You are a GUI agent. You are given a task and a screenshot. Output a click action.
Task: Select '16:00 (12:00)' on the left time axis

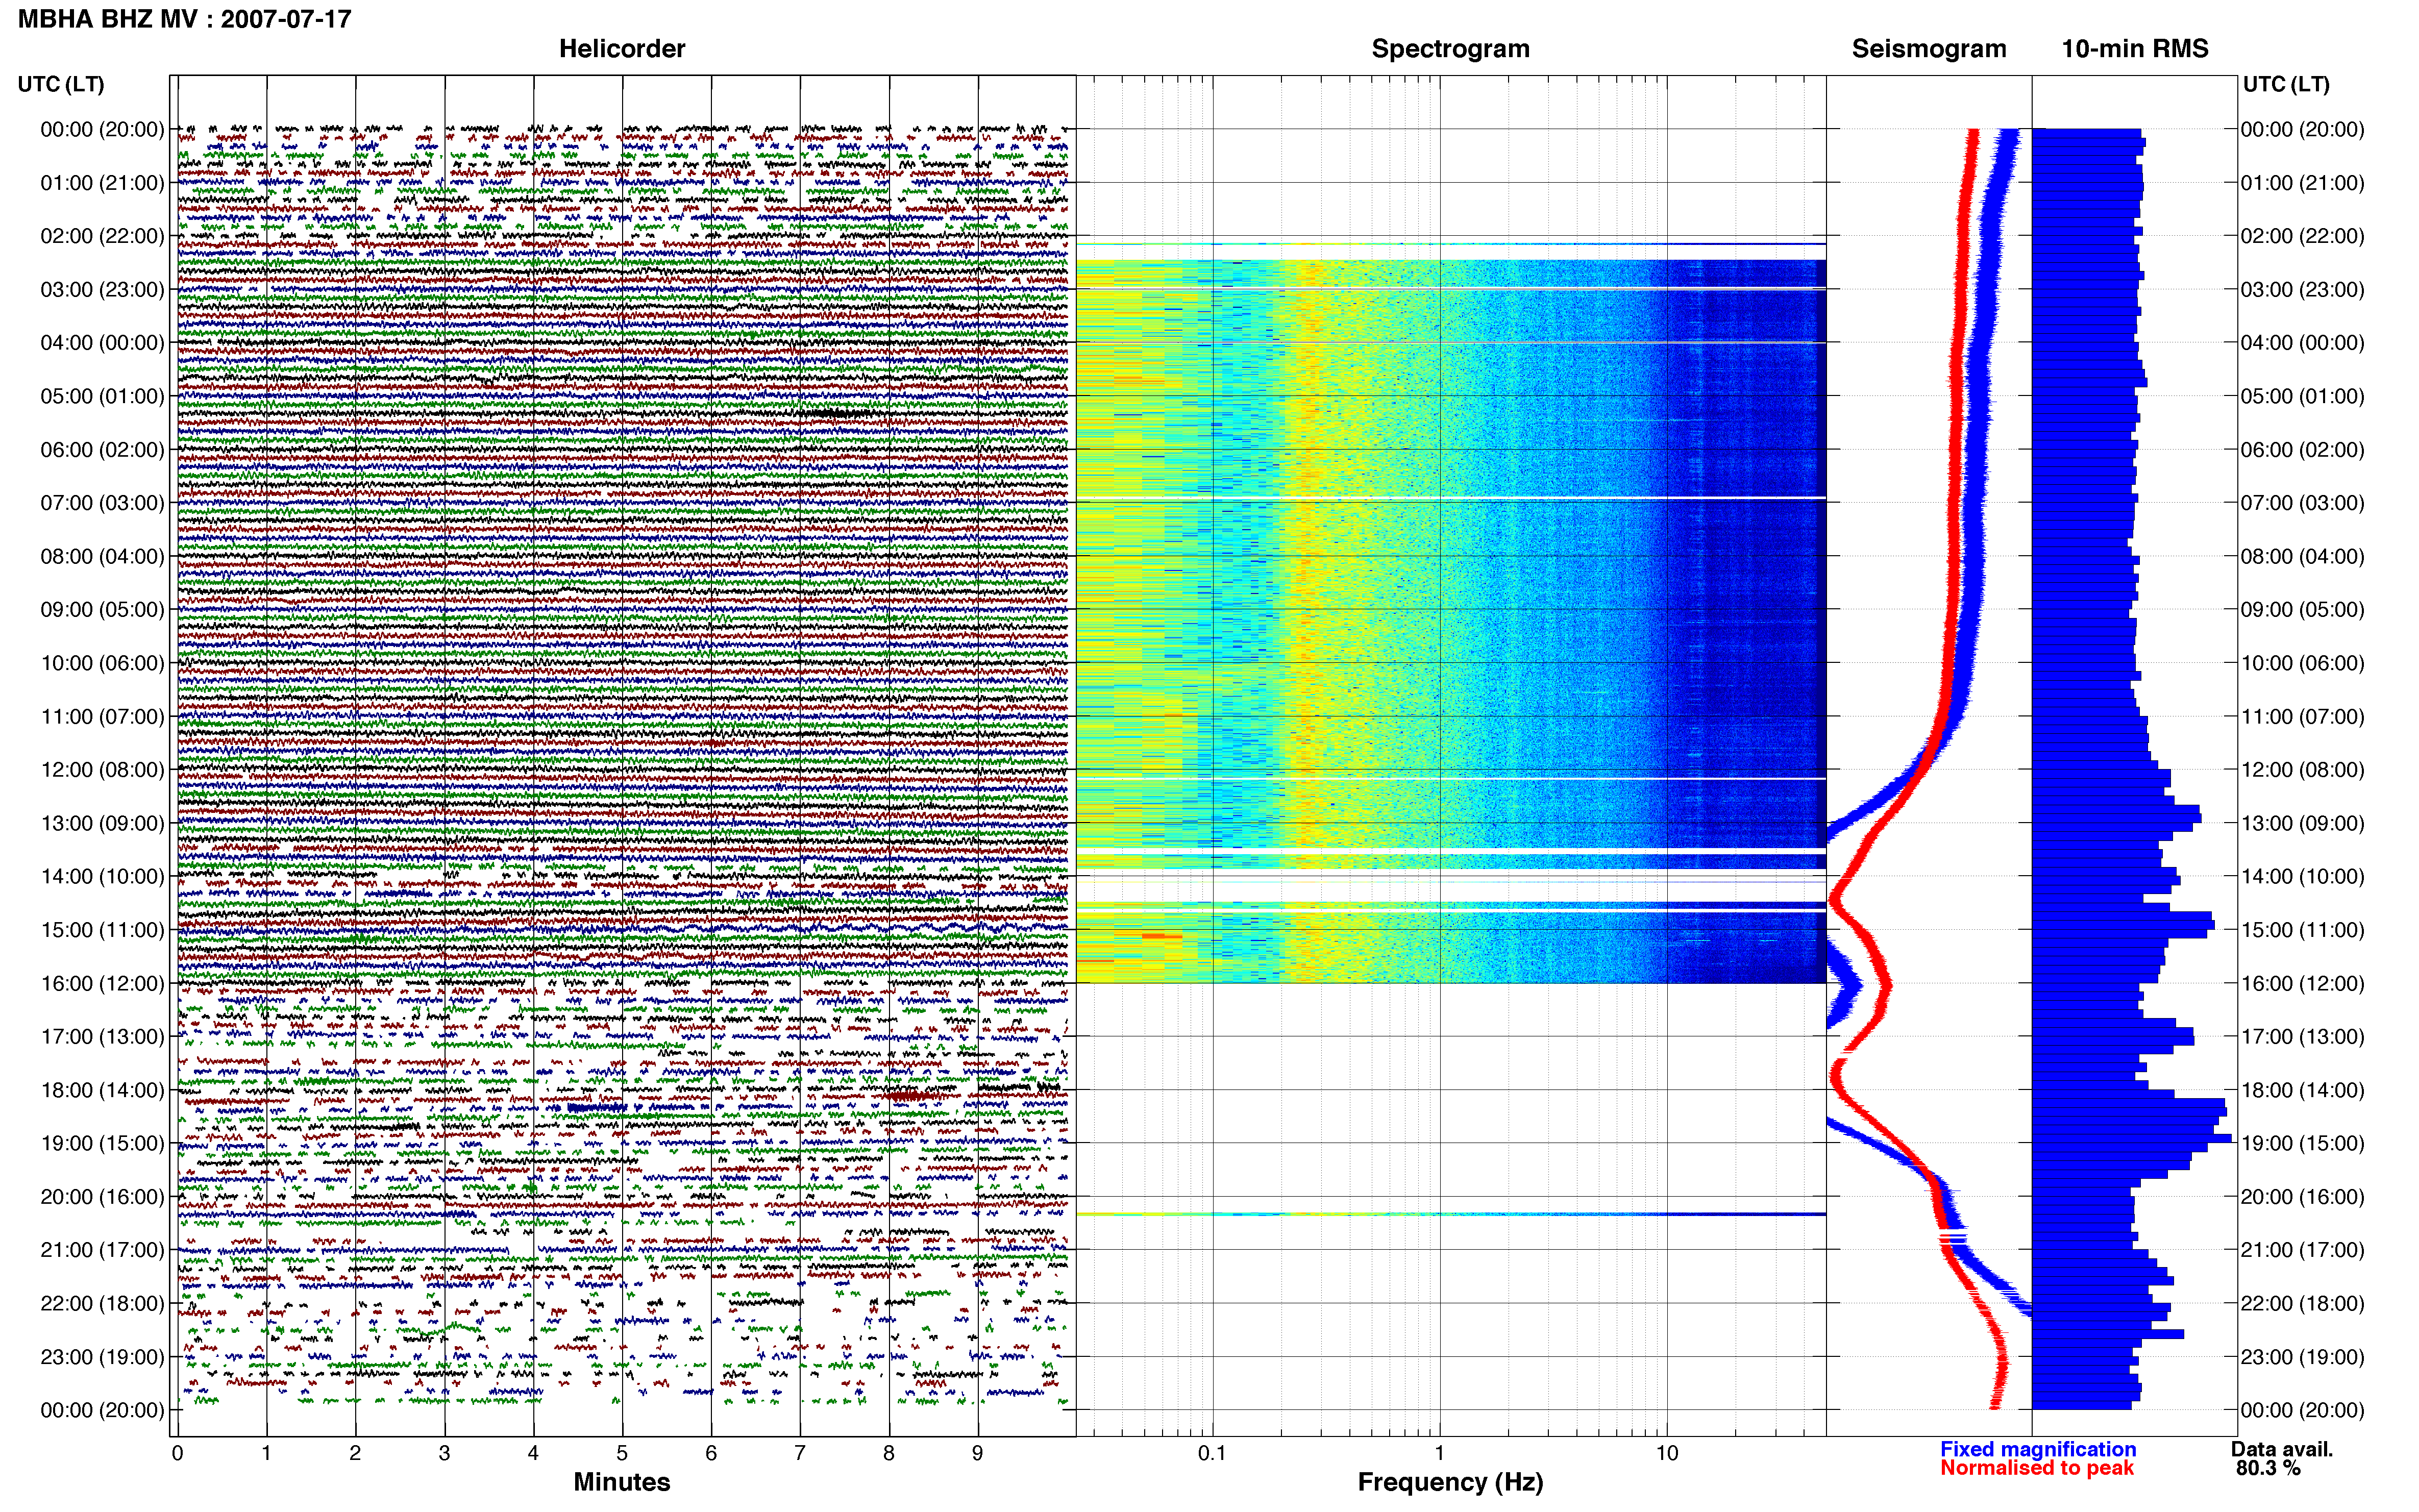tap(102, 983)
